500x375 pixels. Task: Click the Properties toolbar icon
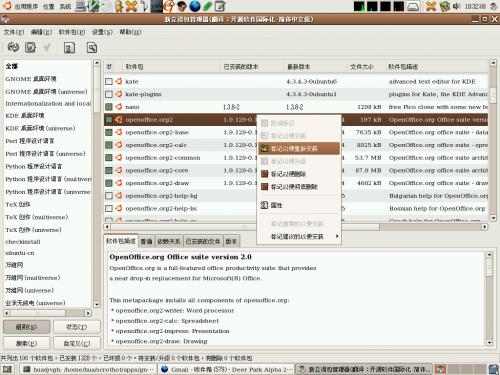click(x=69, y=48)
